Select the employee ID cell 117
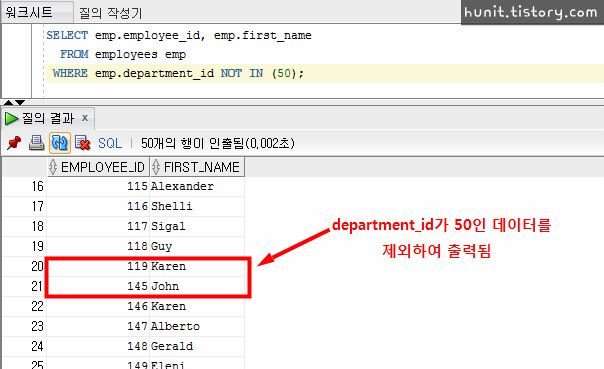The height and width of the screenshot is (369, 604). [98, 226]
